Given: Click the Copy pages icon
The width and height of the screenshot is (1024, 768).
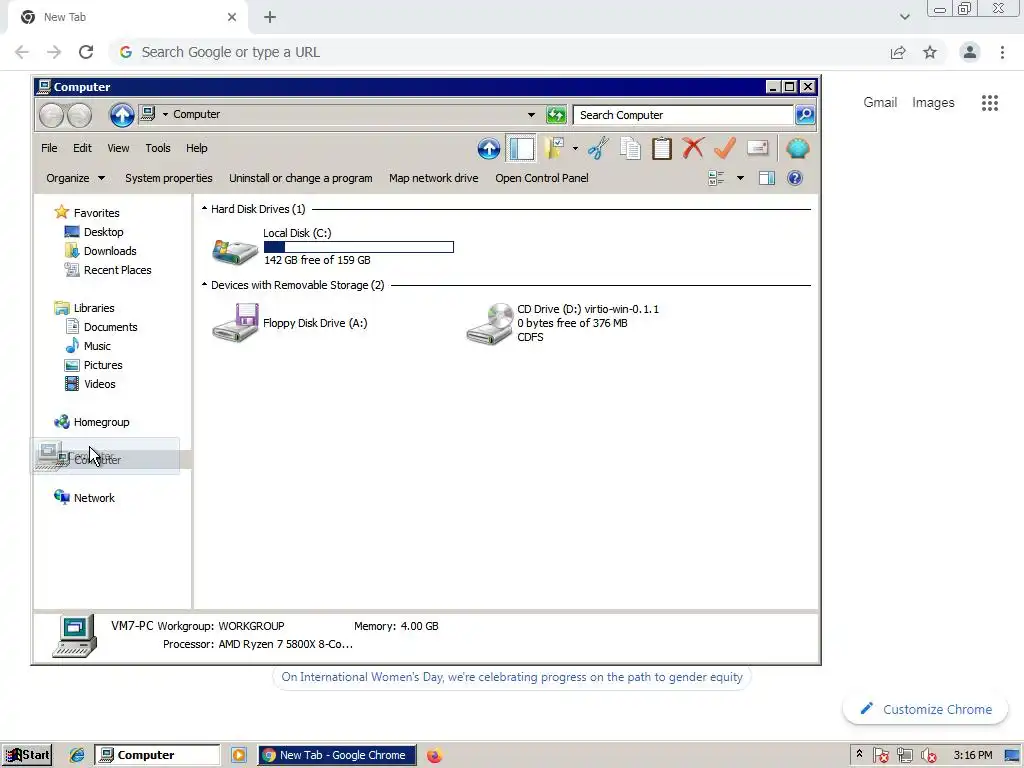Looking at the screenshot, I should (x=630, y=149).
